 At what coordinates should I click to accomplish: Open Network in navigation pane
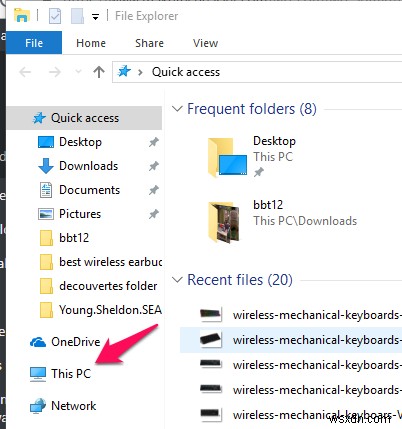73,406
